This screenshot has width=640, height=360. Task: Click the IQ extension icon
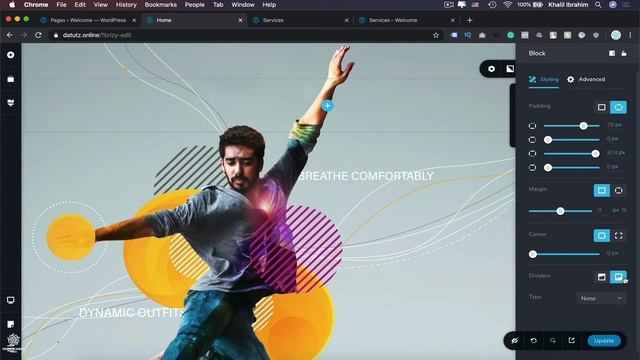468,35
